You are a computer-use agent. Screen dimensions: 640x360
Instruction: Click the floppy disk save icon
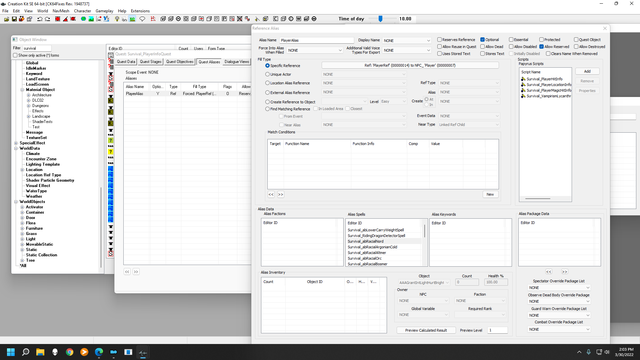(14, 19)
